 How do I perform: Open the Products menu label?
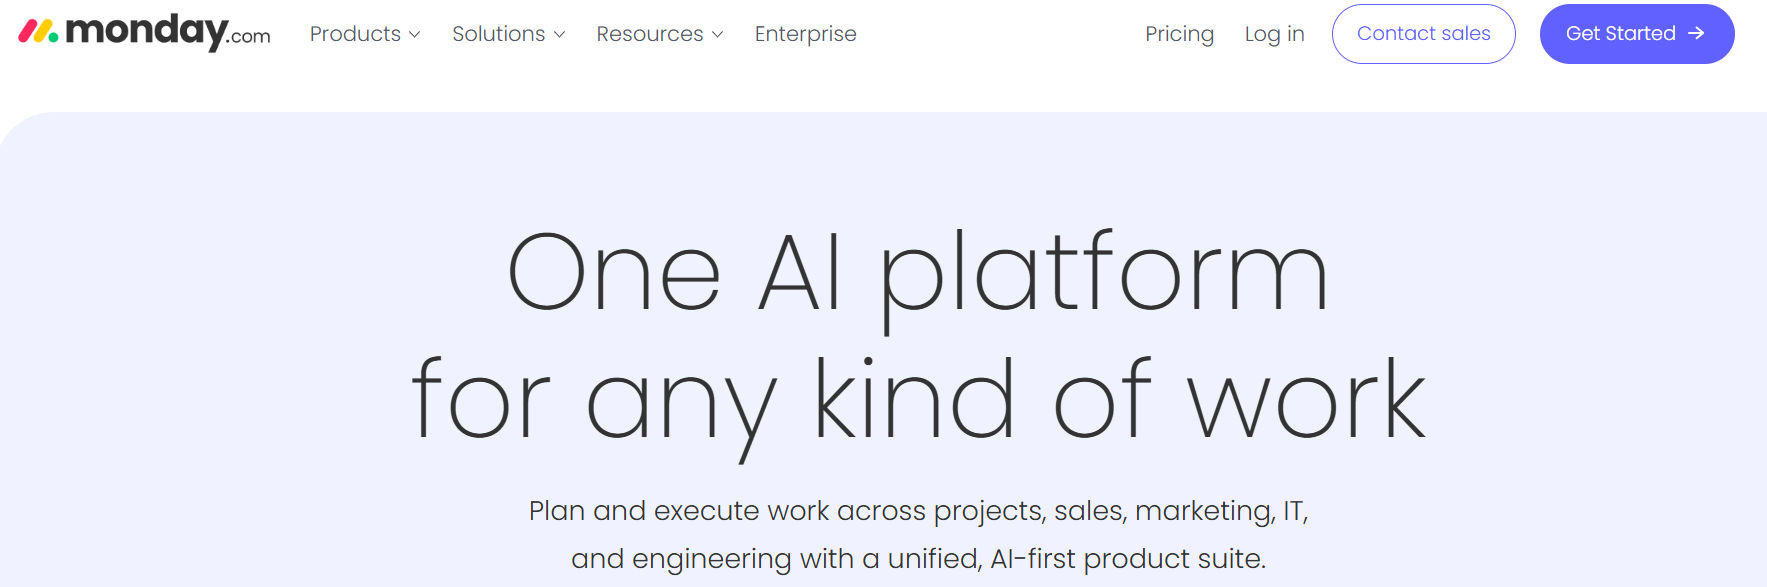coord(355,34)
